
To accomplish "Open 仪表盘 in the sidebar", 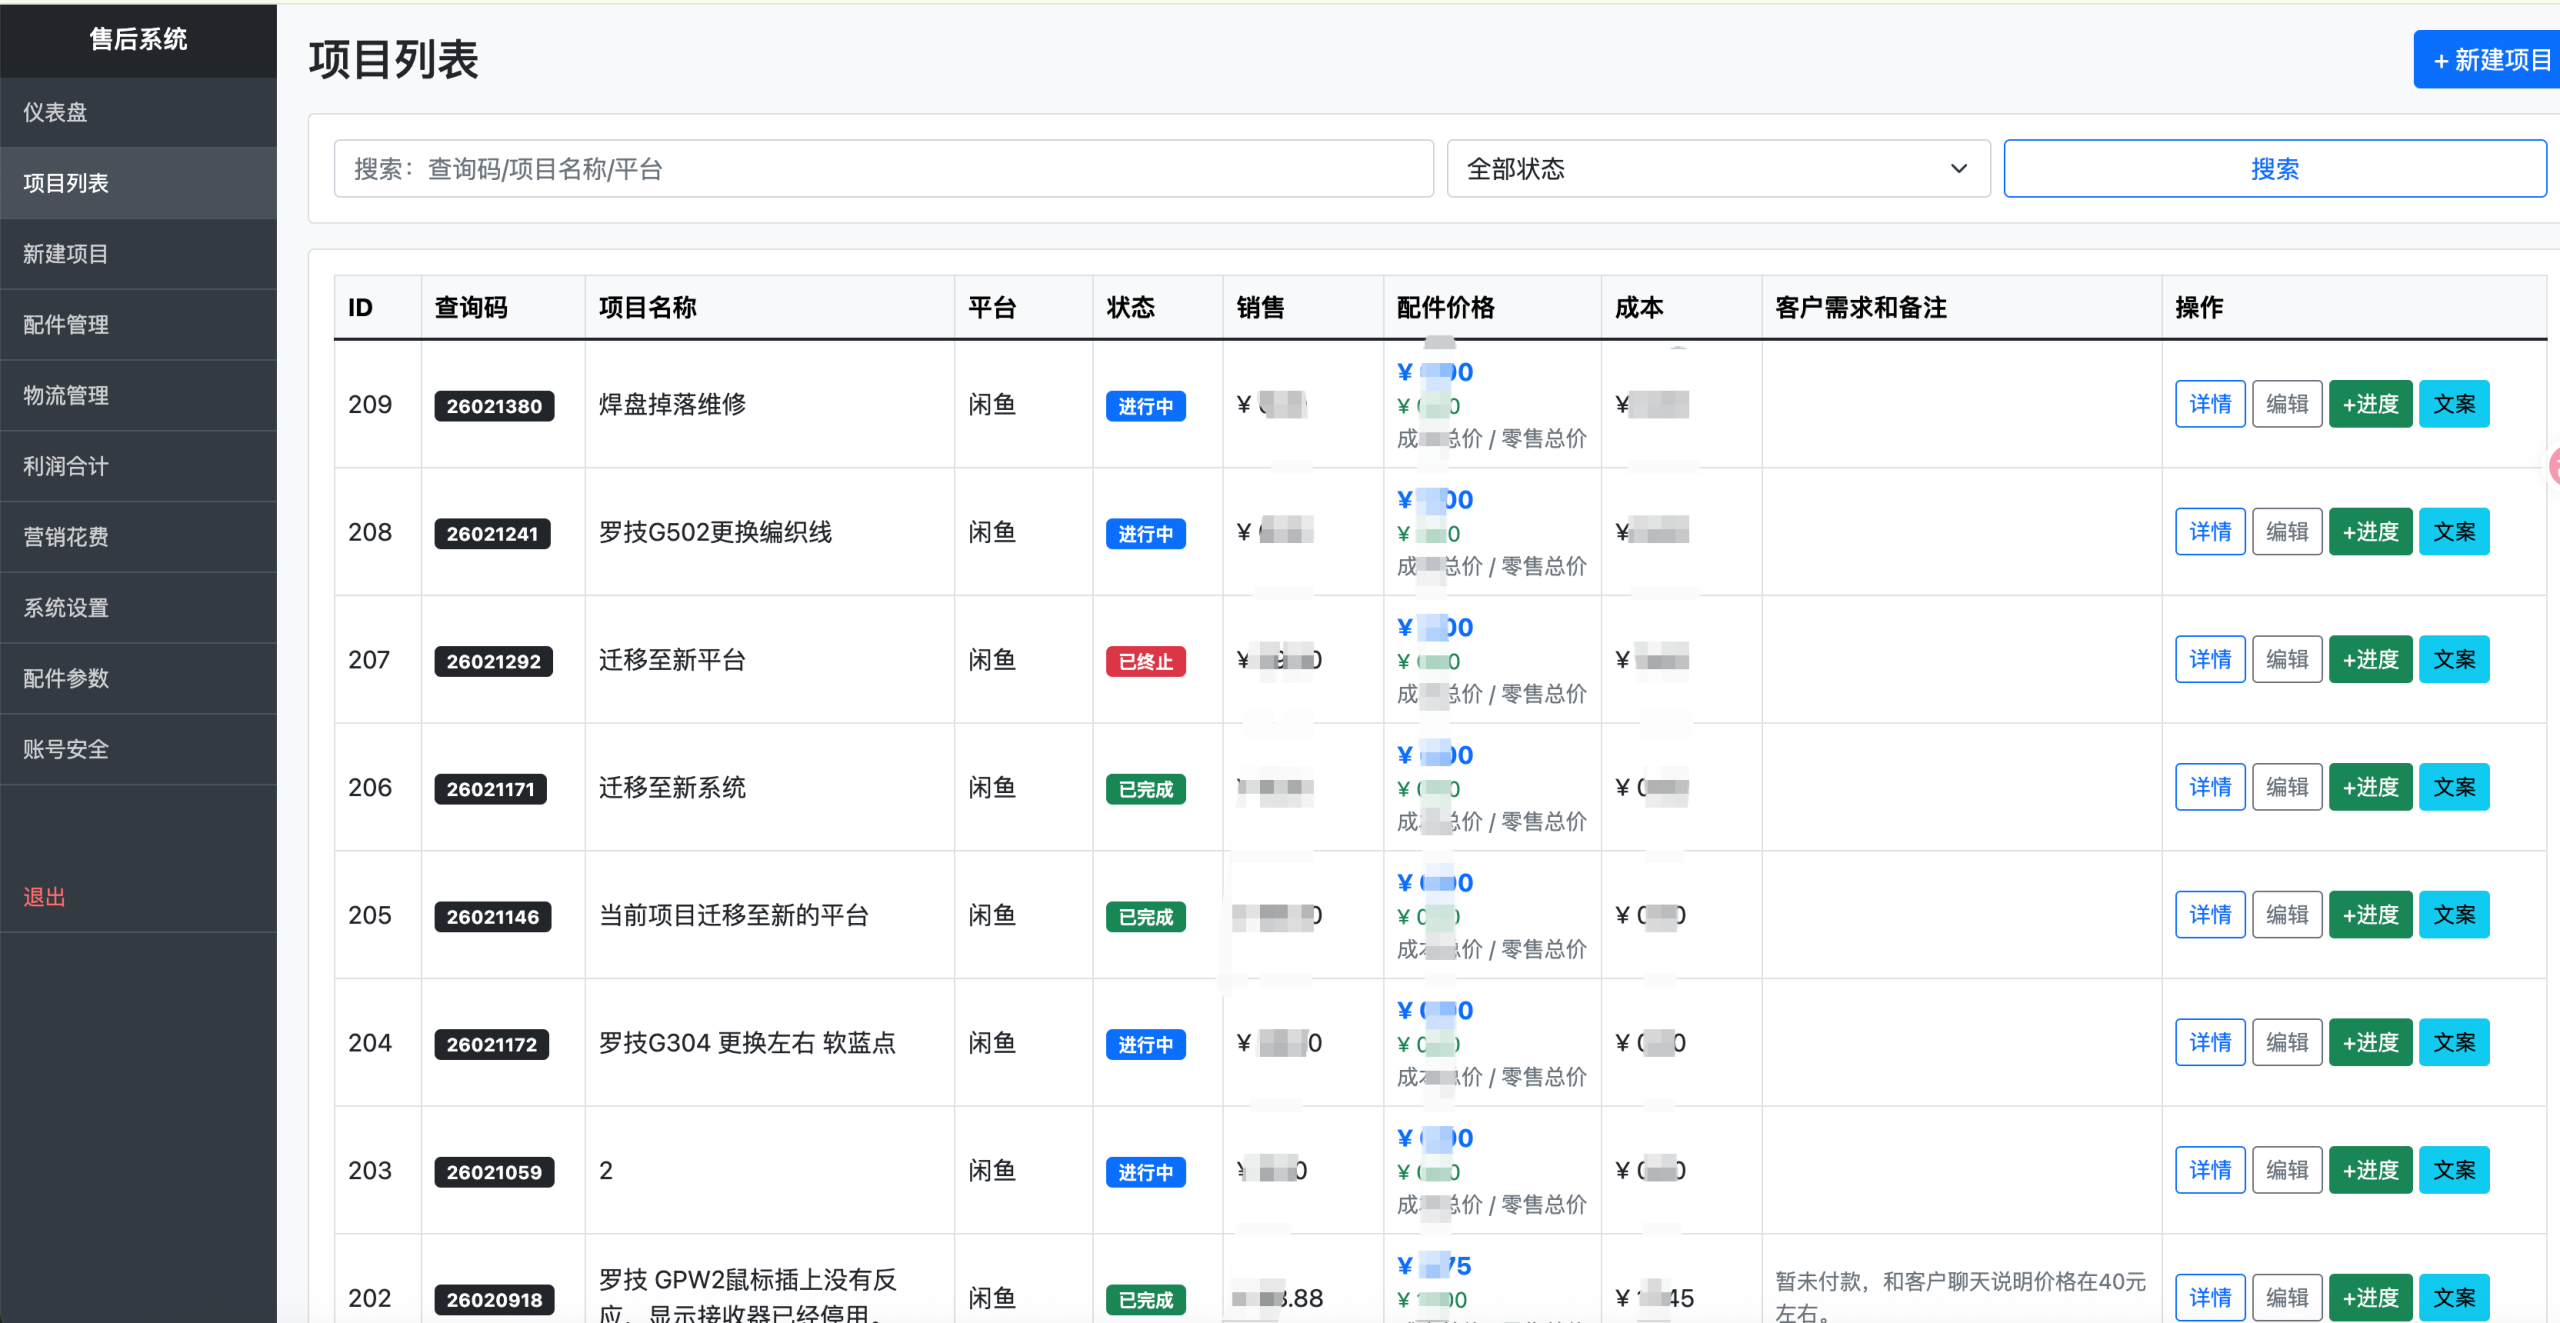I will (x=56, y=112).
